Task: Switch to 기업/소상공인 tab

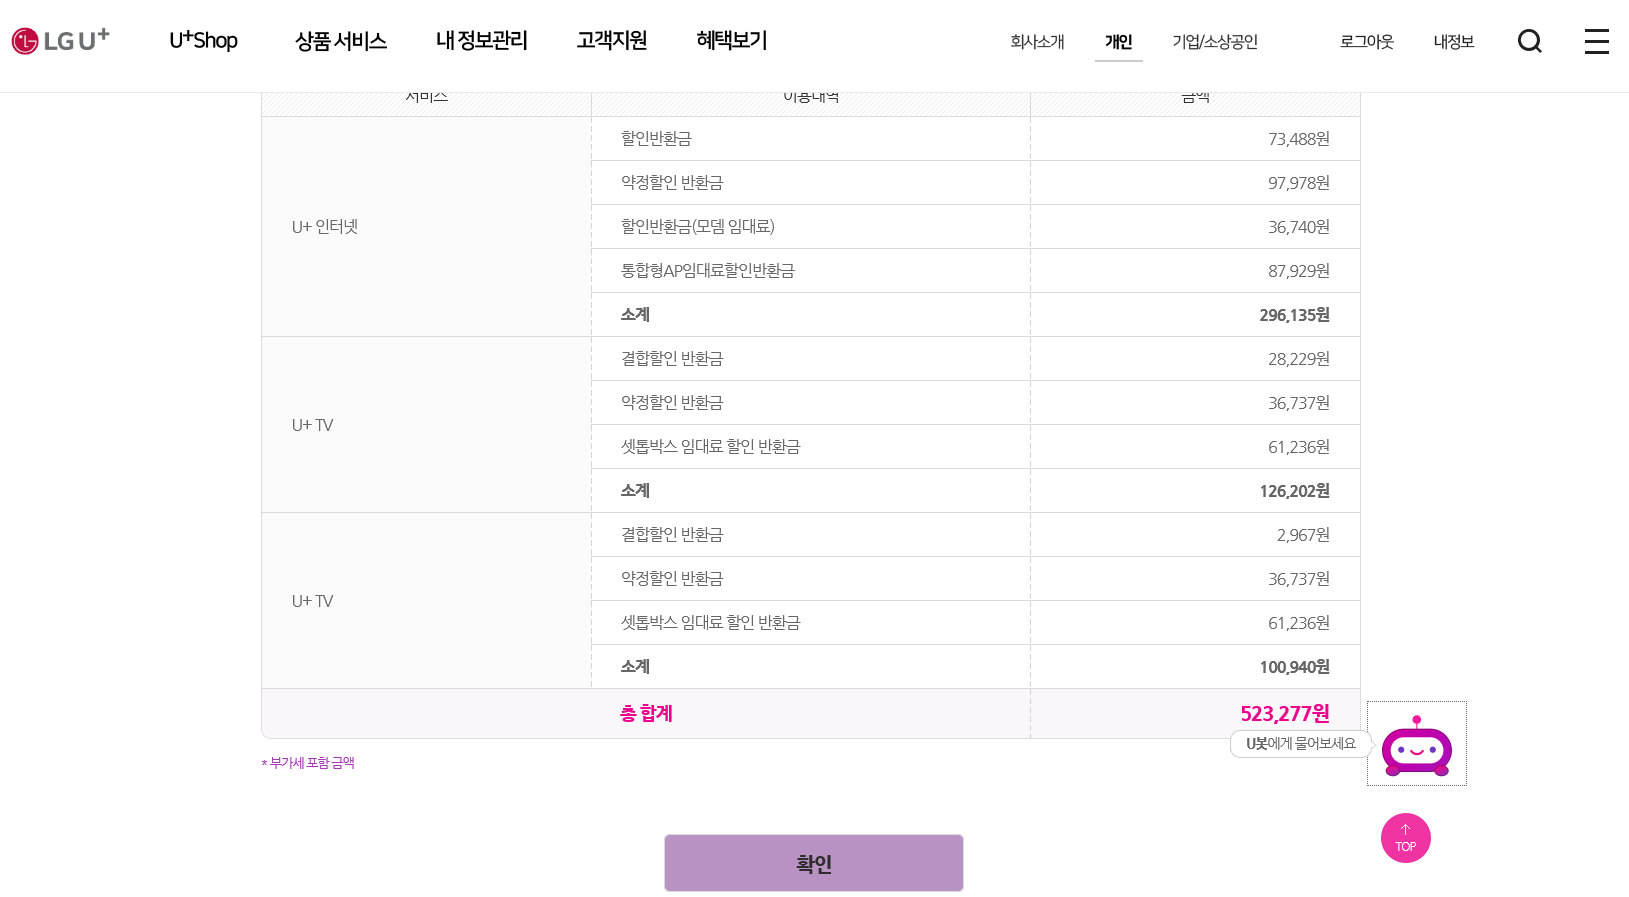Action: pos(1214,42)
